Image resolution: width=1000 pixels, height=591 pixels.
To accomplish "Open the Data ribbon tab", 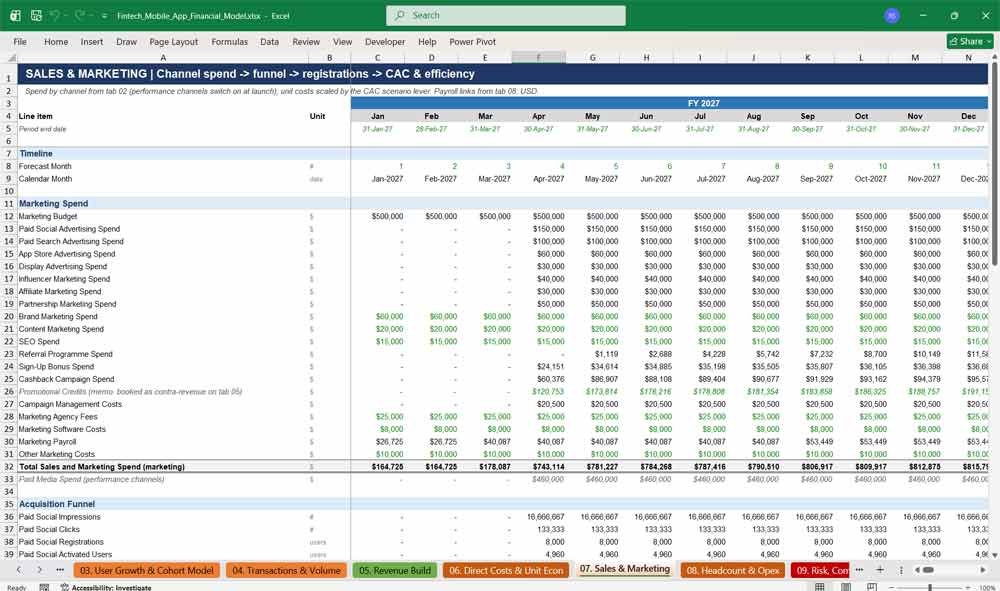I will (x=269, y=41).
